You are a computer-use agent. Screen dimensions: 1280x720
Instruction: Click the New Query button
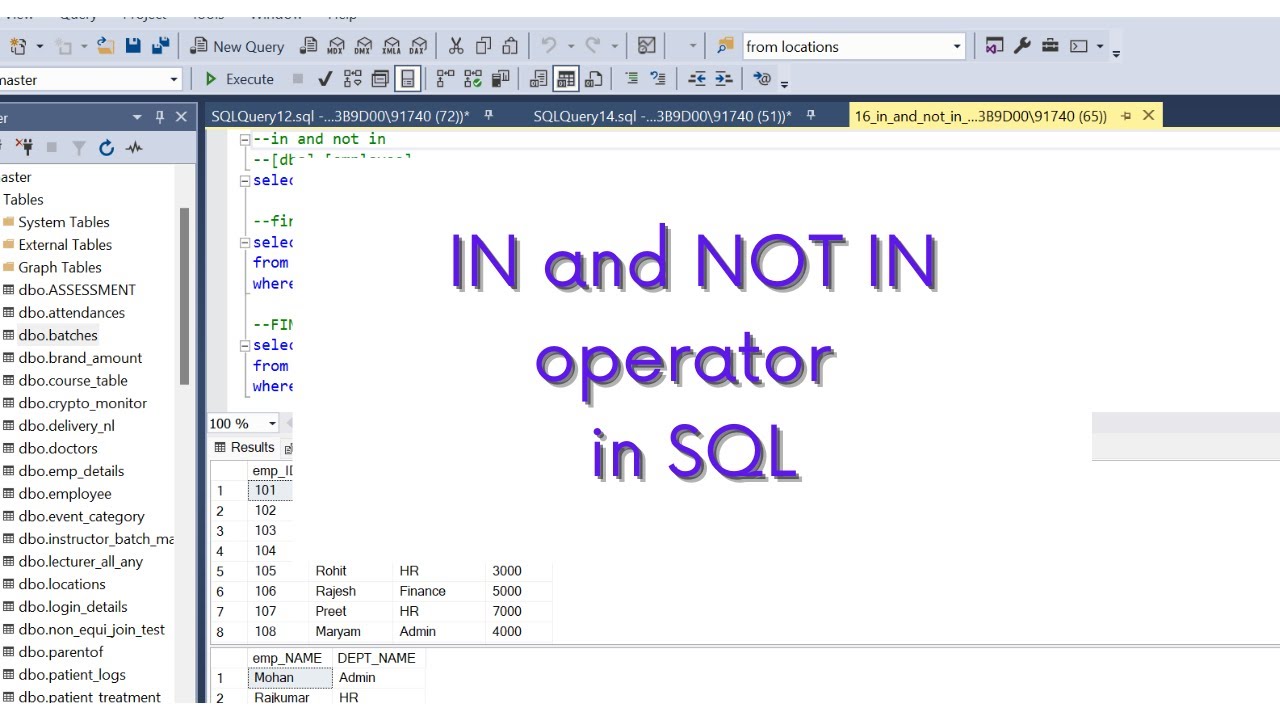238,46
